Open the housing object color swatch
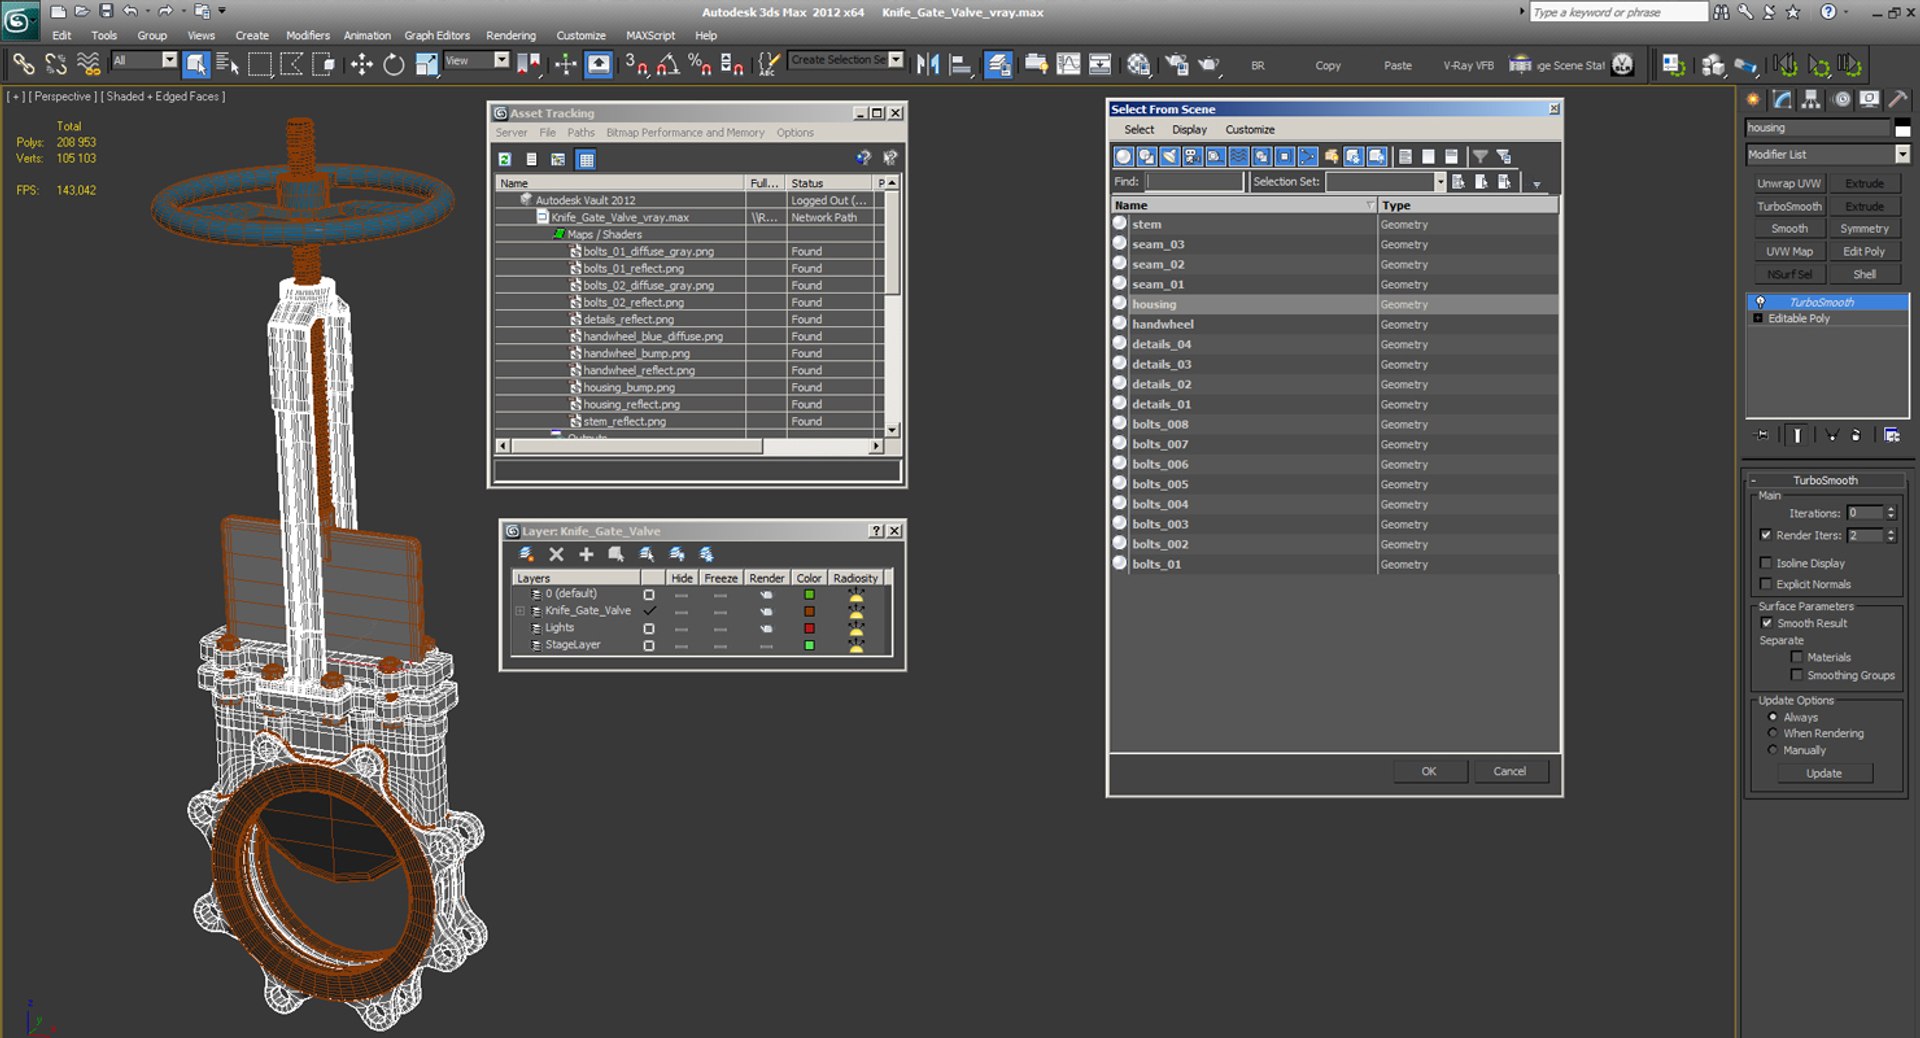Viewport: 1920px width, 1038px height. [1902, 127]
